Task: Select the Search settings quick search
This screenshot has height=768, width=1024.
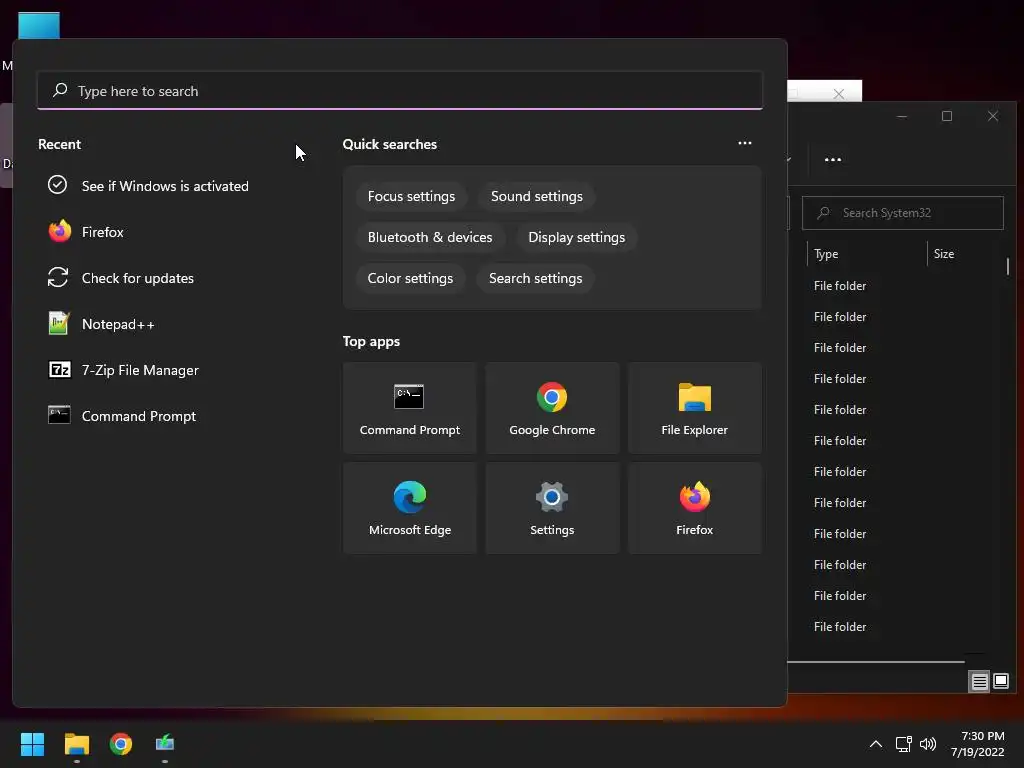Action: pyautogui.click(x=536, y=278)
